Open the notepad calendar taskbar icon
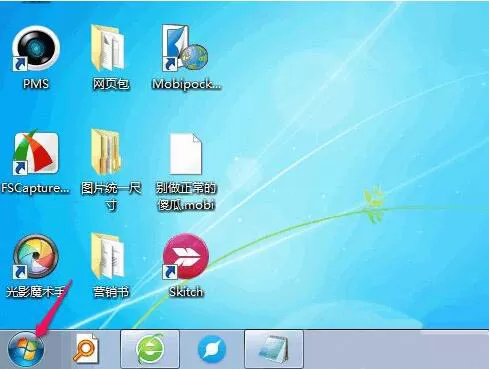Screen dimensions: 489x369 pyautogui.click(x=274, y=349)
